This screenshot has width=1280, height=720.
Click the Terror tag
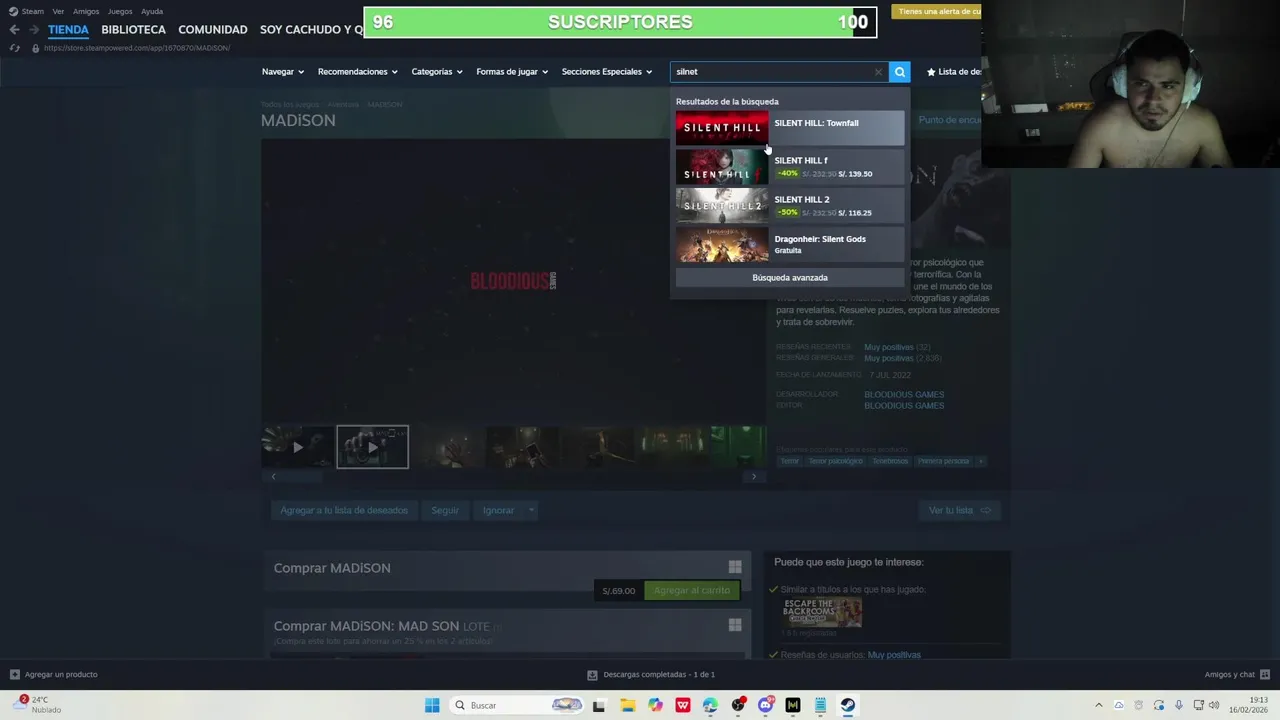tap(790, 461)
